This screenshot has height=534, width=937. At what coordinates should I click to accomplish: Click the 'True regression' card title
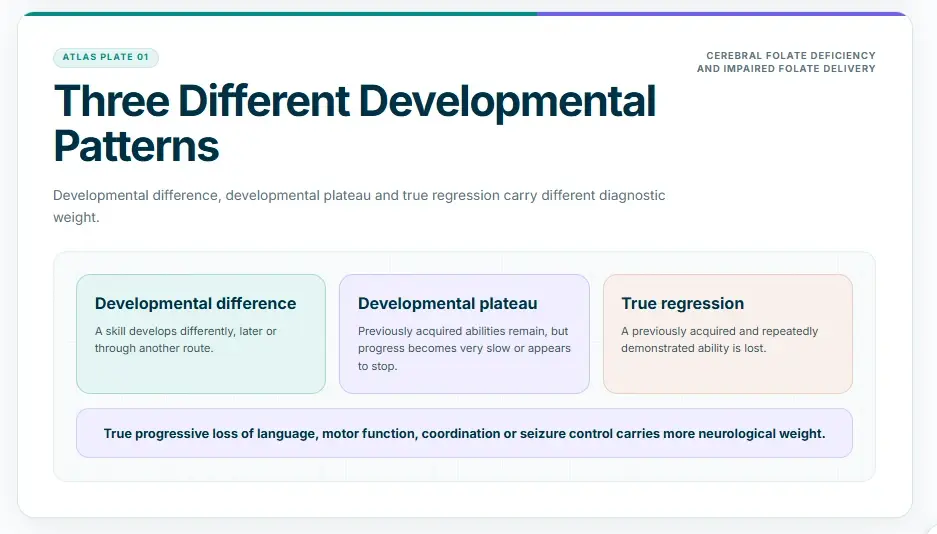point(682,303)
